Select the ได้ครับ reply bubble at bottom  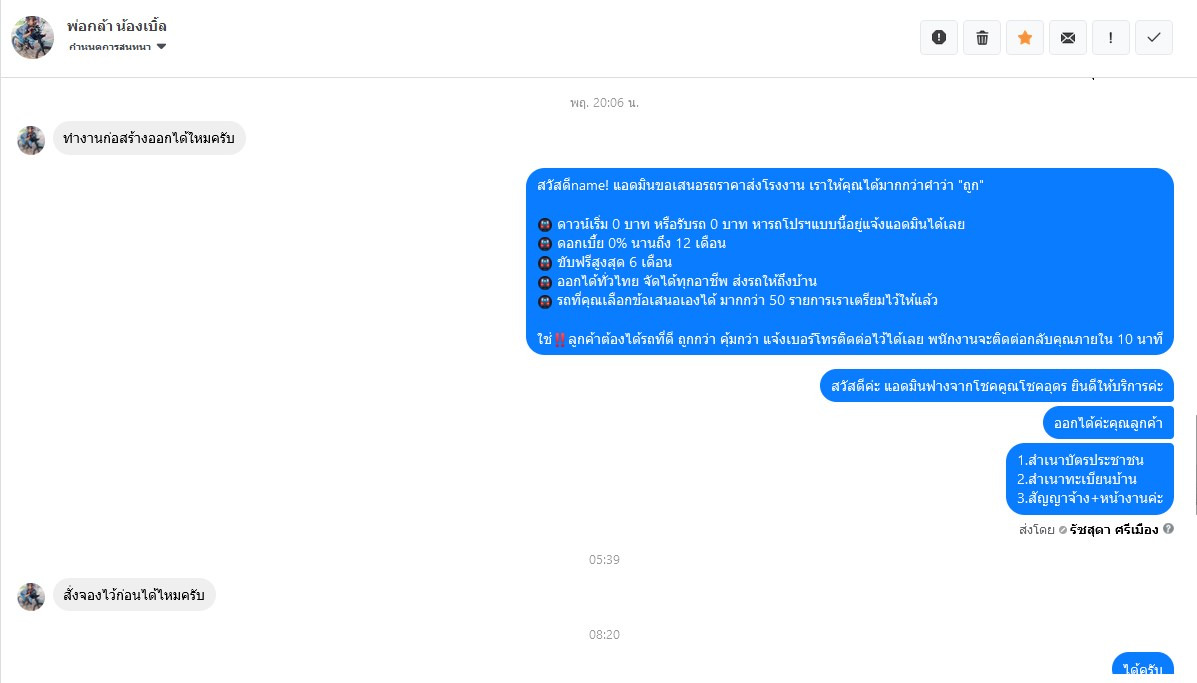click(1143, 666)
